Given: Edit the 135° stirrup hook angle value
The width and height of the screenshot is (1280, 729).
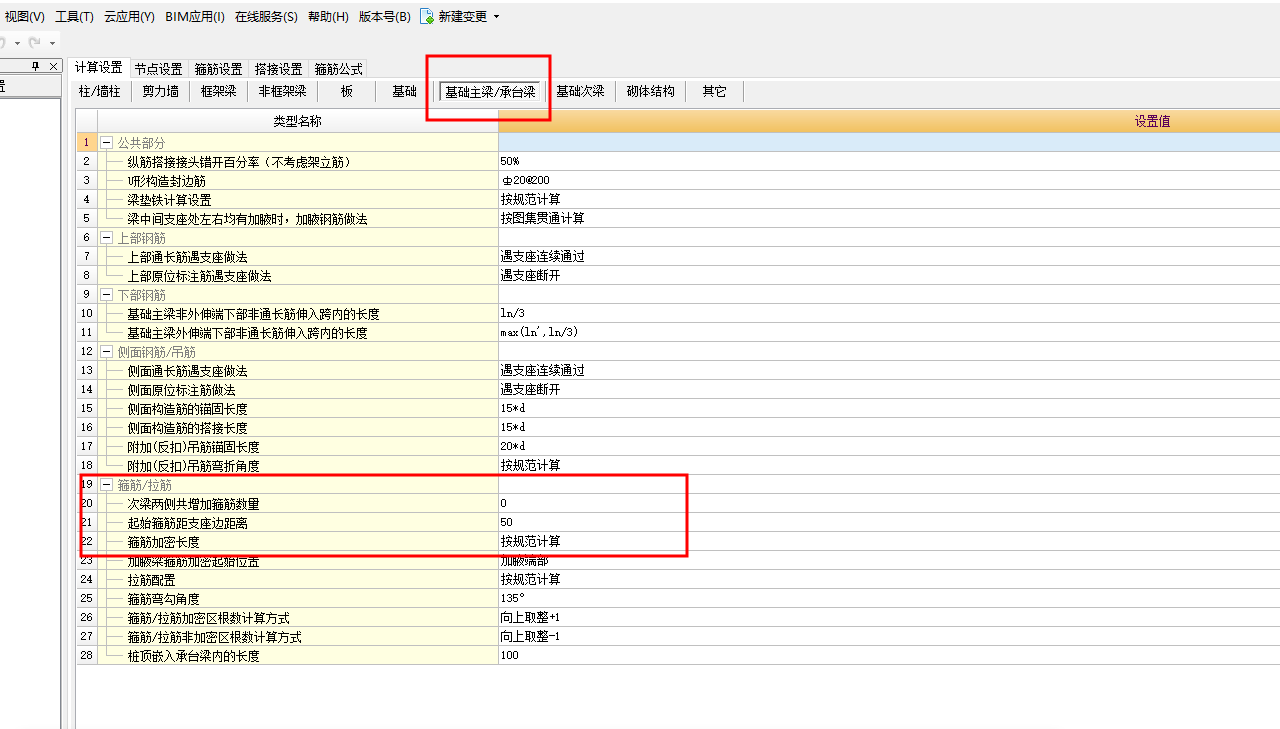Looking at the screenshot, I should click(x=889, y=598).
